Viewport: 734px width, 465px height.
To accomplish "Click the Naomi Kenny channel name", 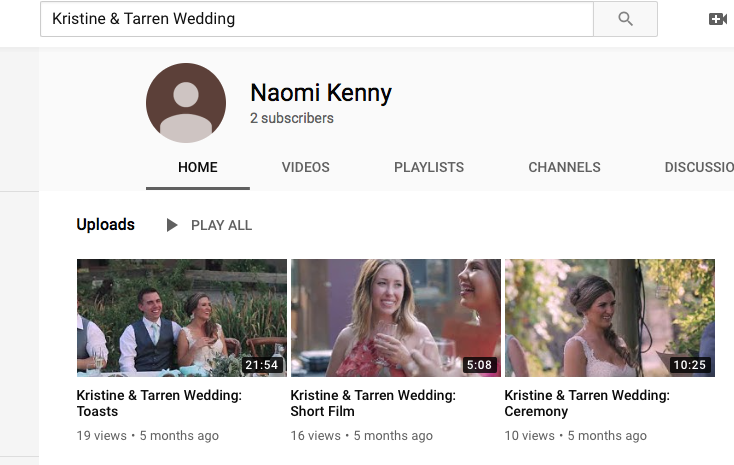I will 321,93.
